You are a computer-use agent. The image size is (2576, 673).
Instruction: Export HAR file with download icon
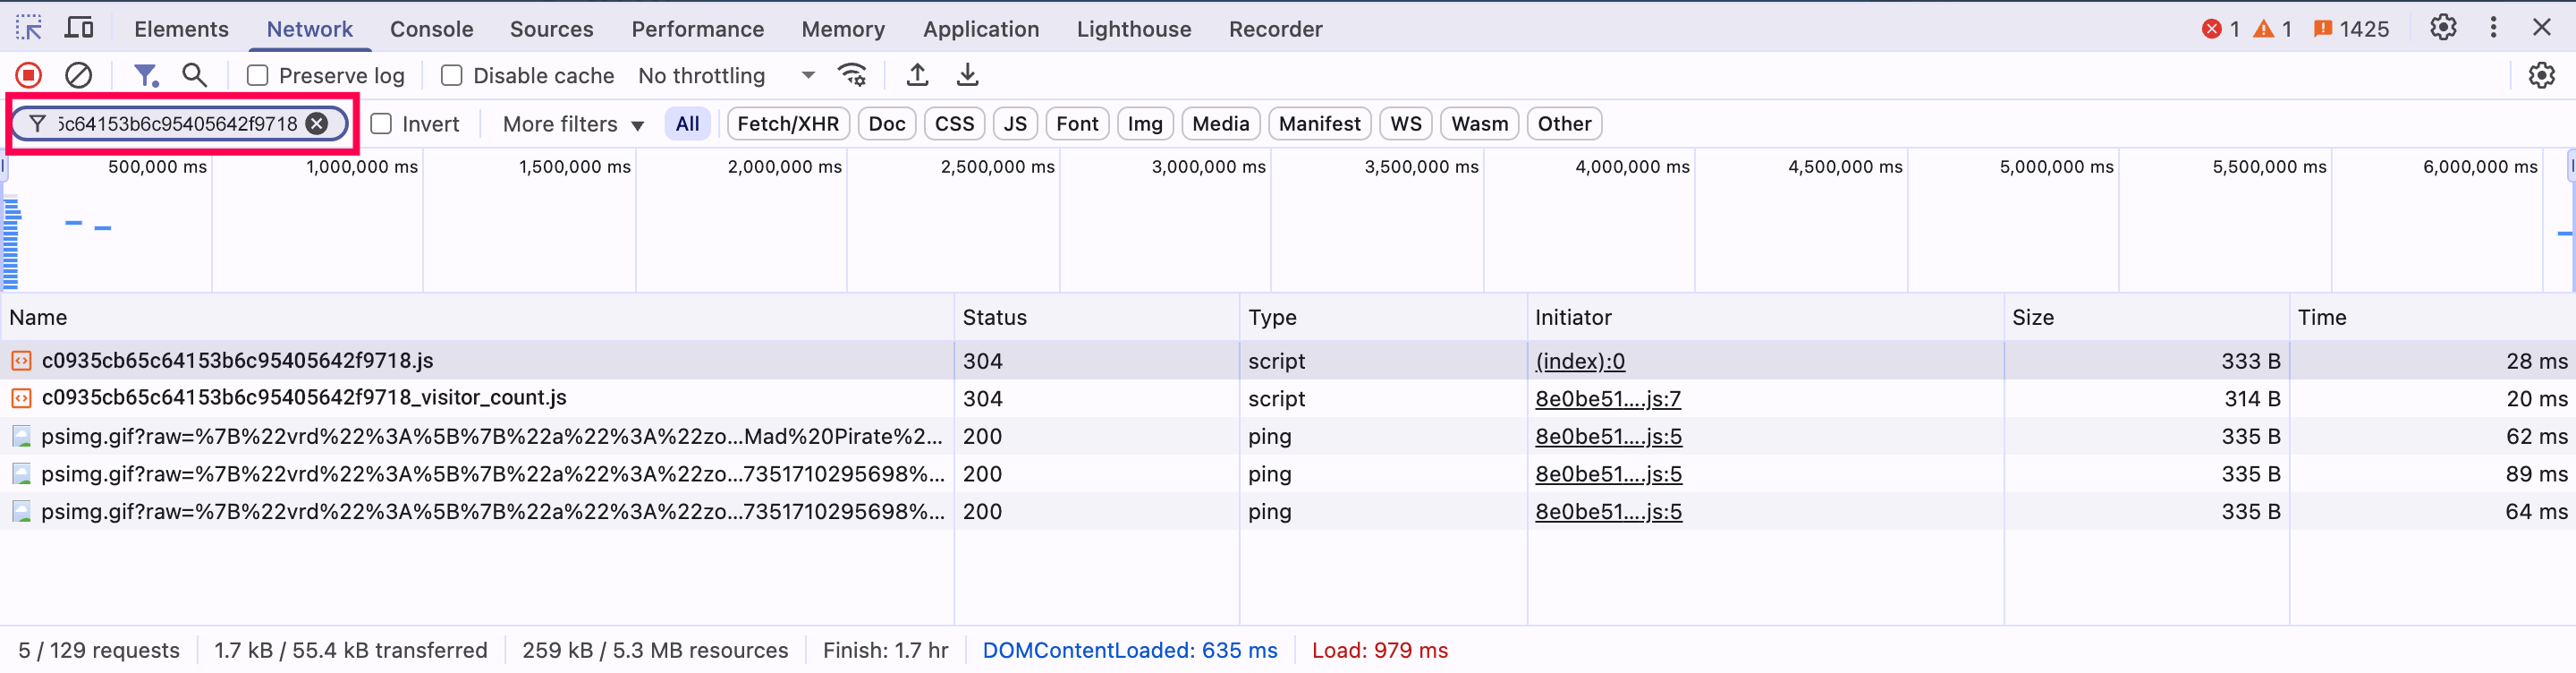tap(967, 75)
